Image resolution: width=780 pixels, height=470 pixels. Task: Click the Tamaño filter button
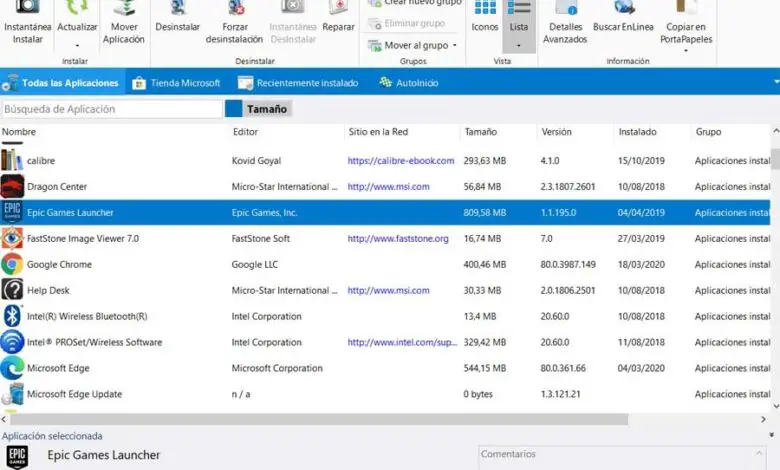[x=267, y=109]
